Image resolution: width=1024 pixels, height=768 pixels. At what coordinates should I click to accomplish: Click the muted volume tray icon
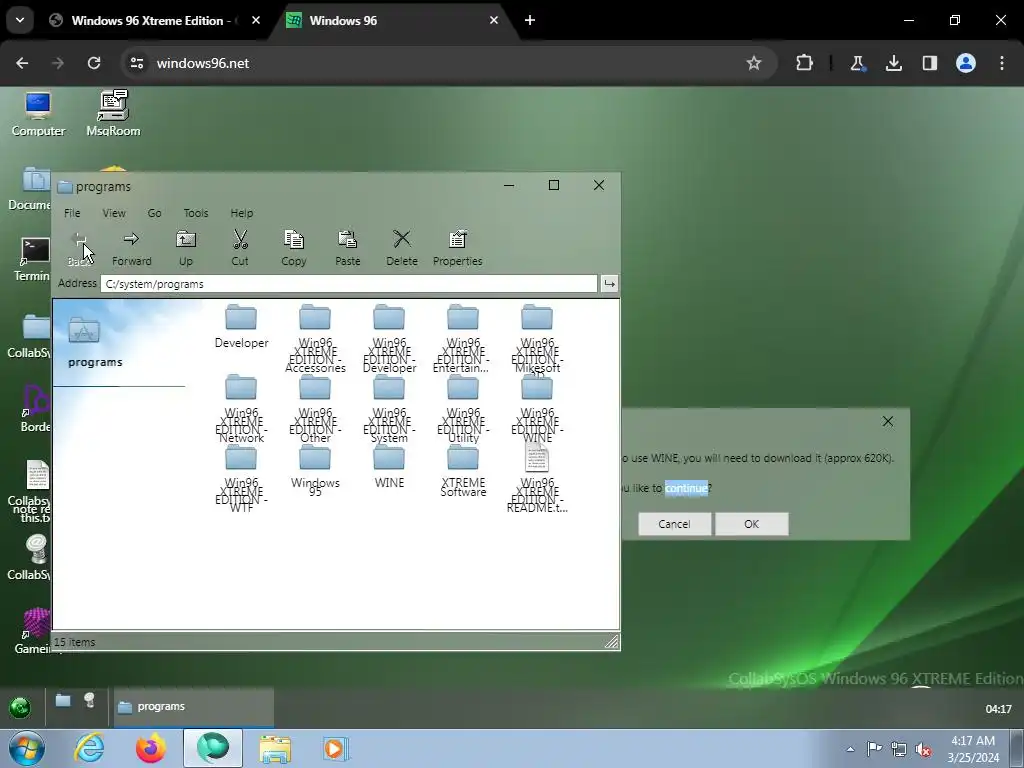[923, 749]
